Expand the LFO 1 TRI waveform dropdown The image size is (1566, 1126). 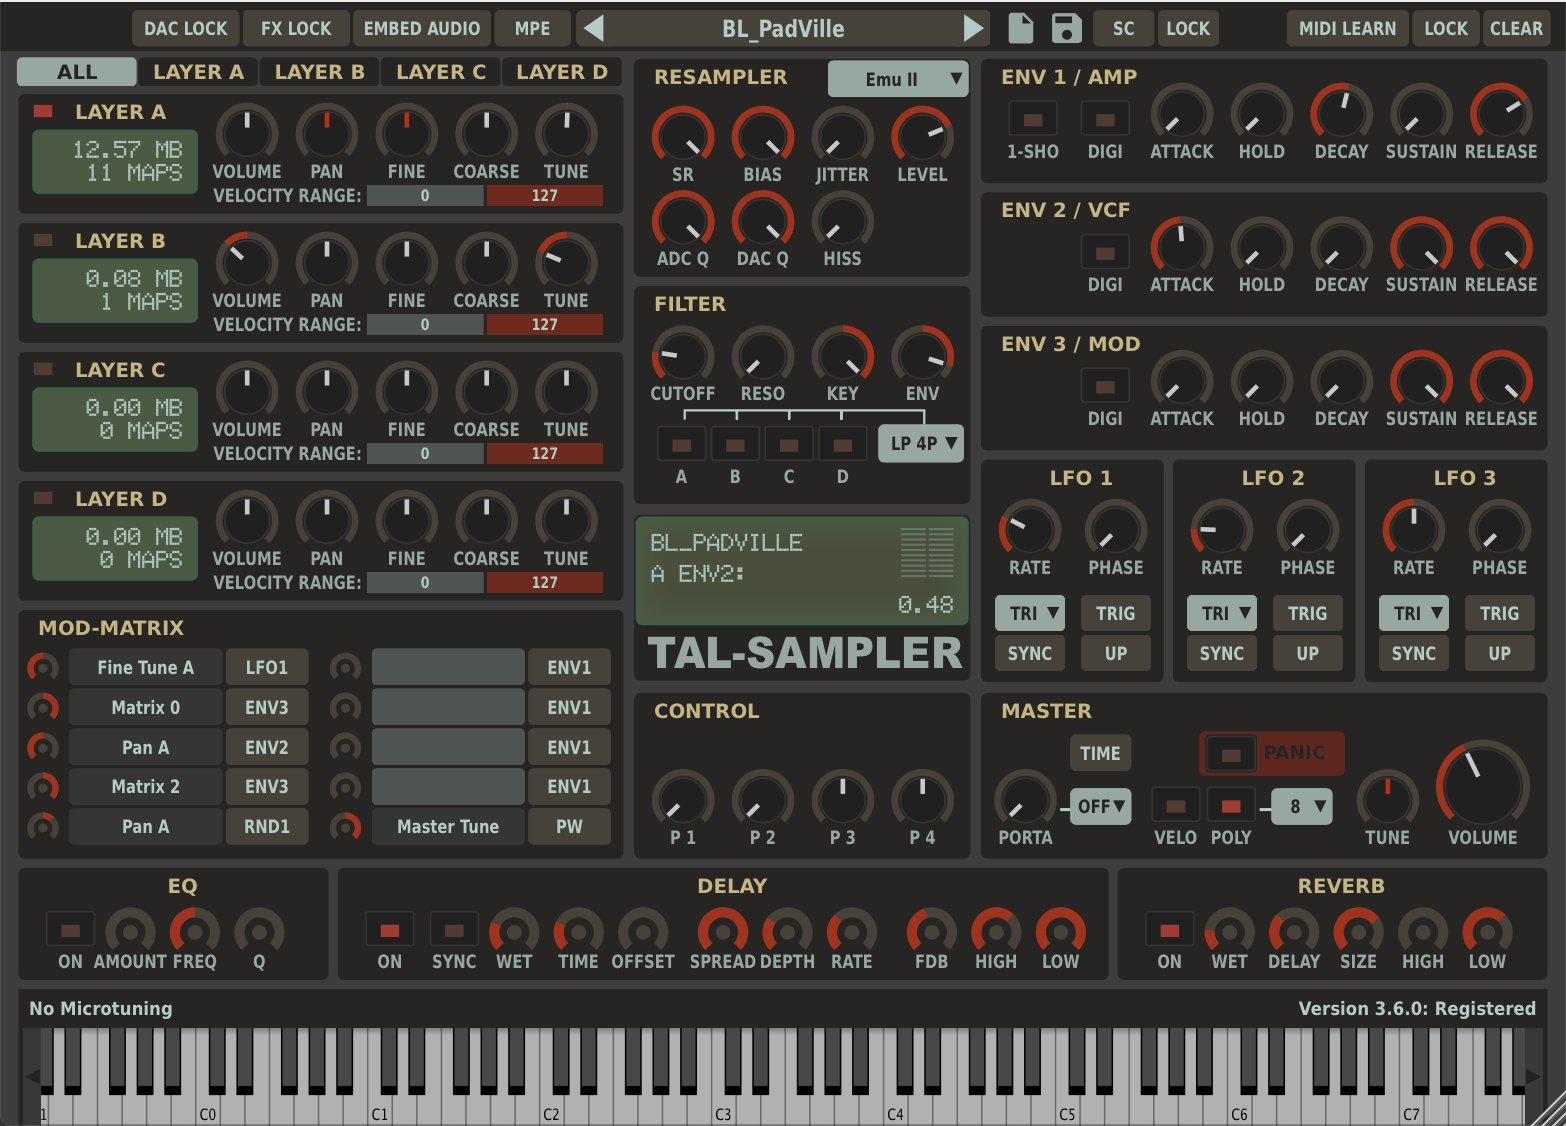(1029, 613)
